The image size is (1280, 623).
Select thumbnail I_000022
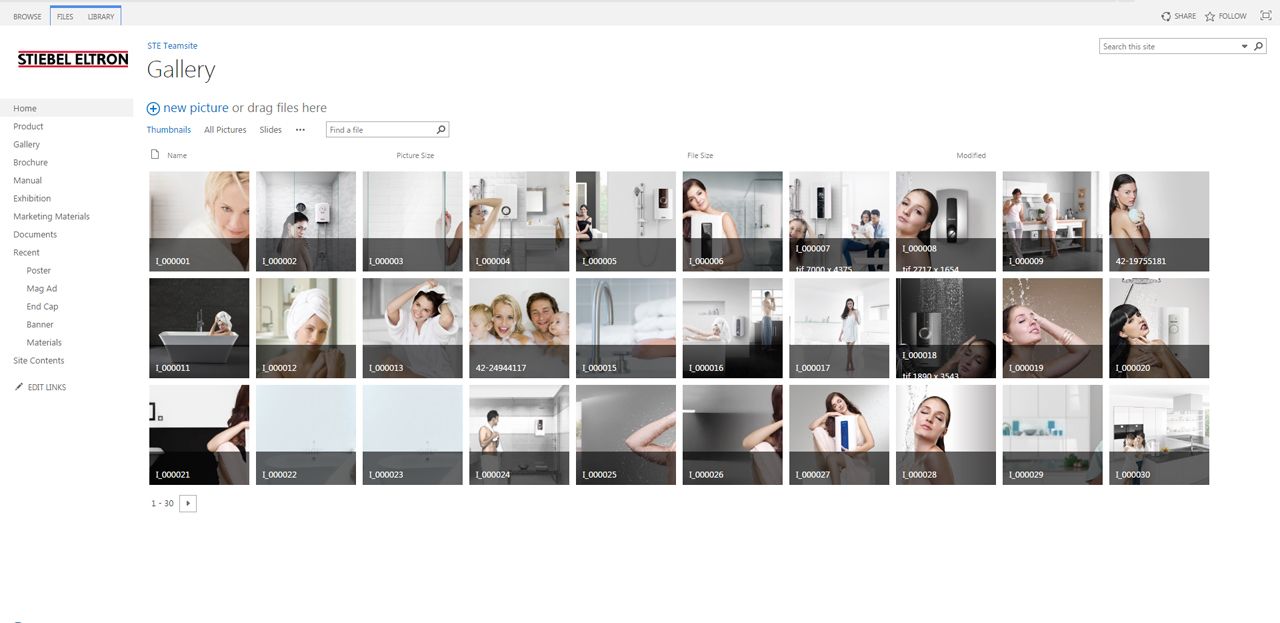tap(306, 435)
